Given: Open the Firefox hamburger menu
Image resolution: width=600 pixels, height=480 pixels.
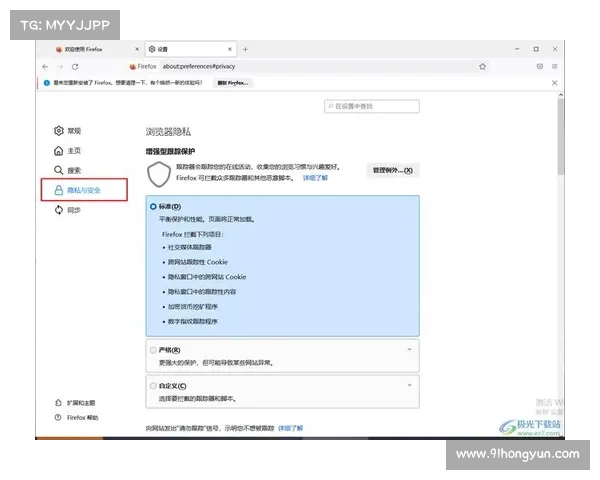Looking at the screenshot, I should (x=556, y=66).
